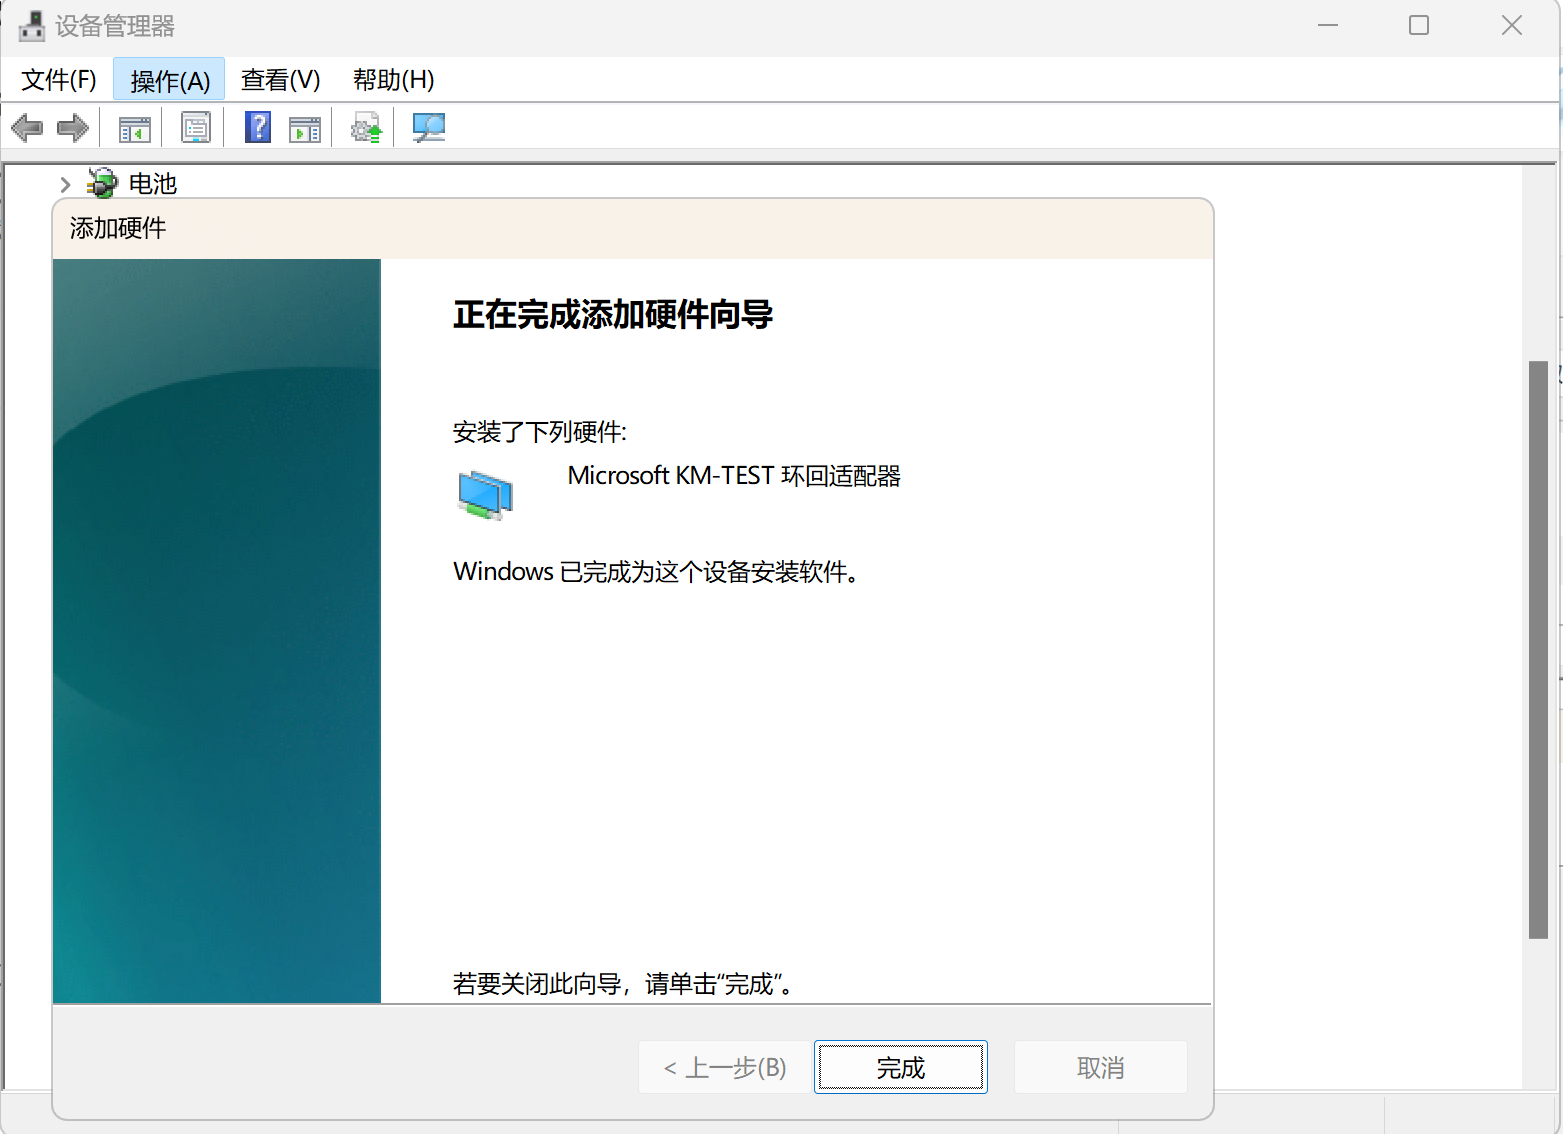
Task: Select the 电池 tree item label
Action: click(153, 184)
